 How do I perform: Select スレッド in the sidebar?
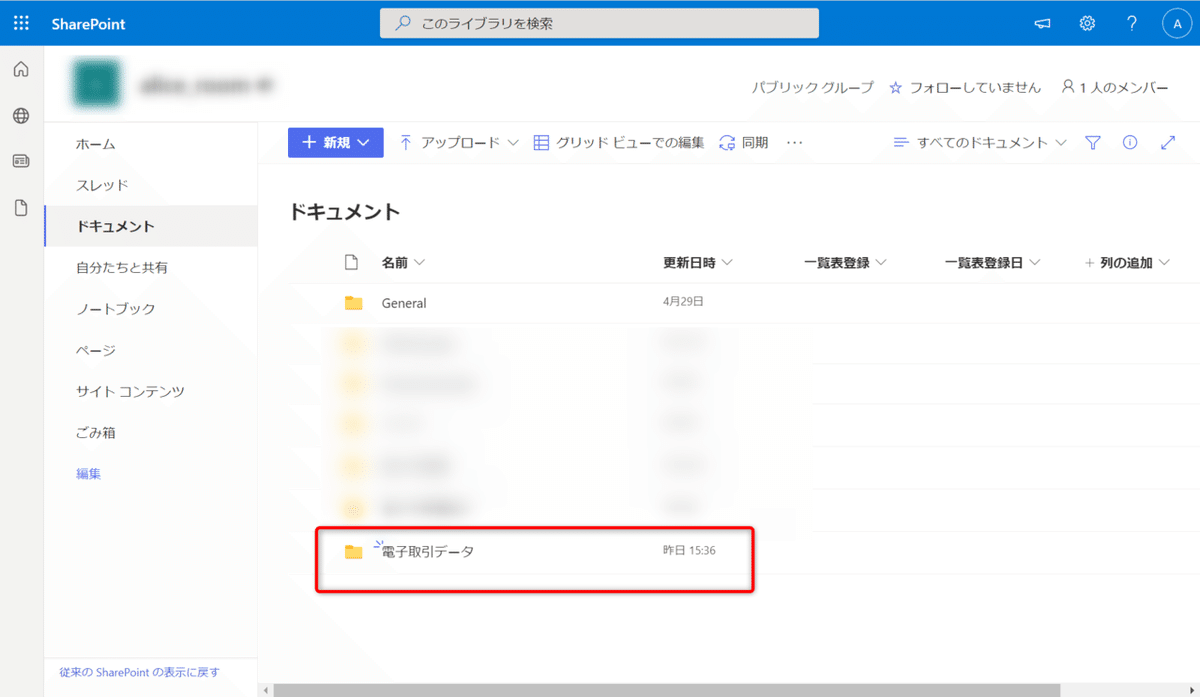[100, 187]
